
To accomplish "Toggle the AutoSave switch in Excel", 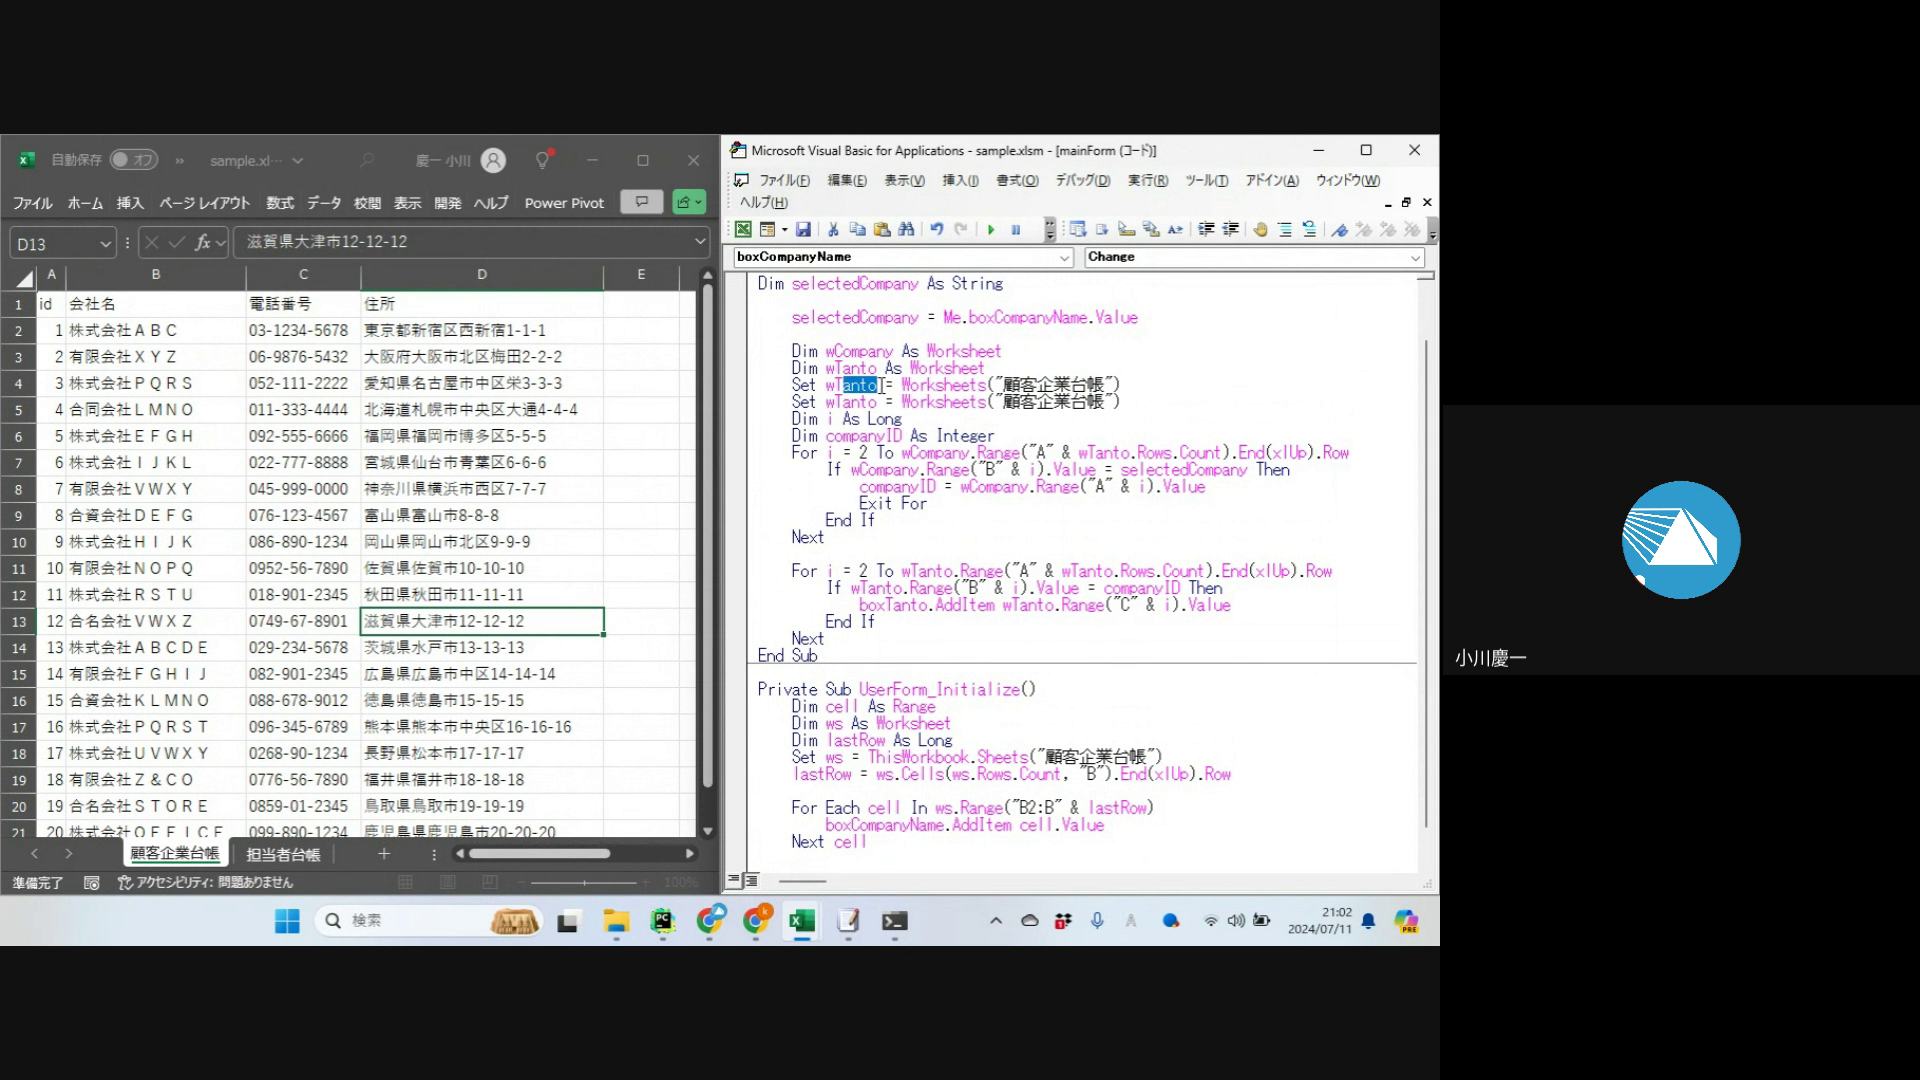I will point(134,160).
